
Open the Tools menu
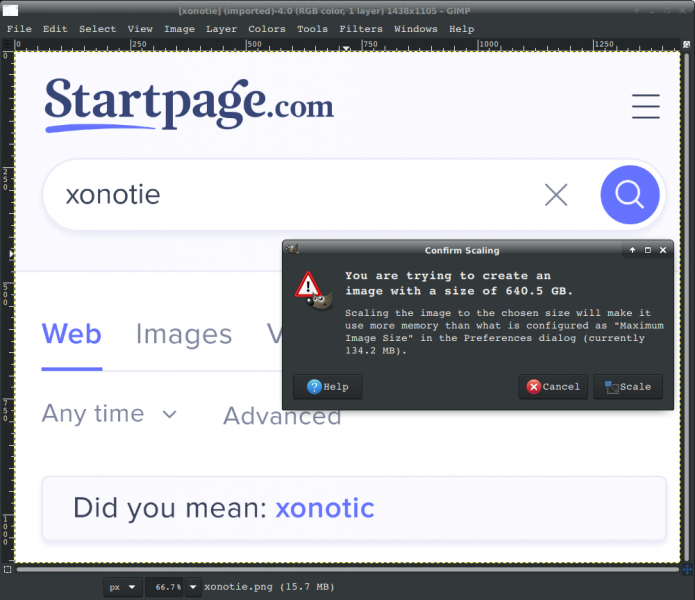click(x=312, y=29)
